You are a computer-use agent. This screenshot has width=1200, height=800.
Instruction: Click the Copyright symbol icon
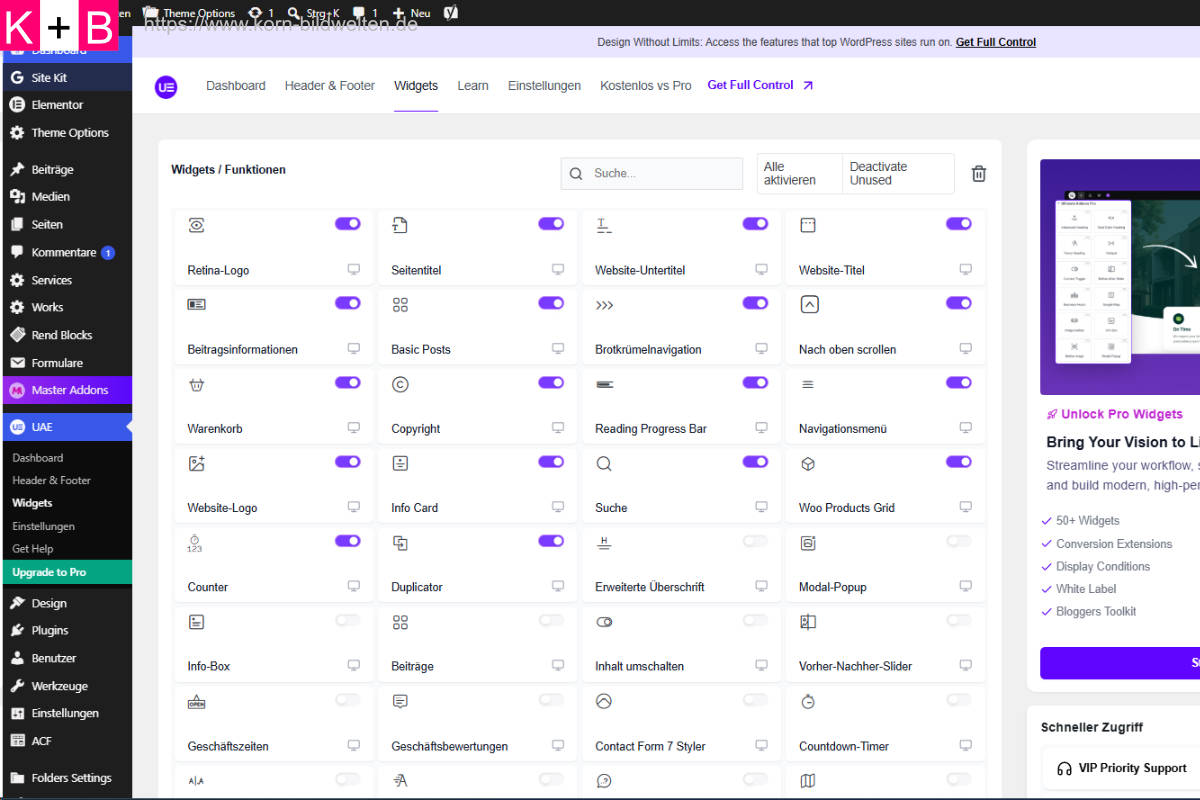pos(400,384)
